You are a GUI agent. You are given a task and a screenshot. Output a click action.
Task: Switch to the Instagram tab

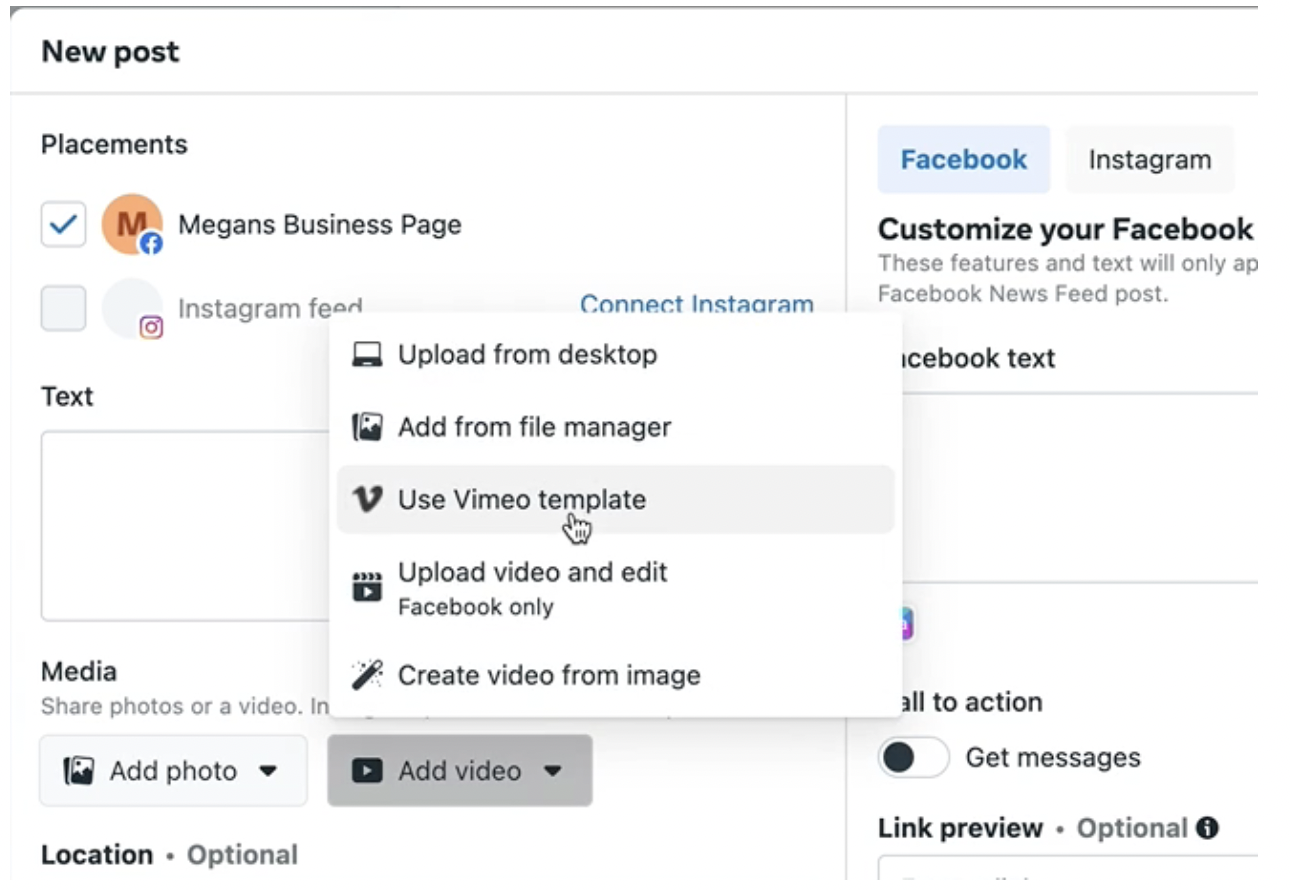(x=1149, y=159)
